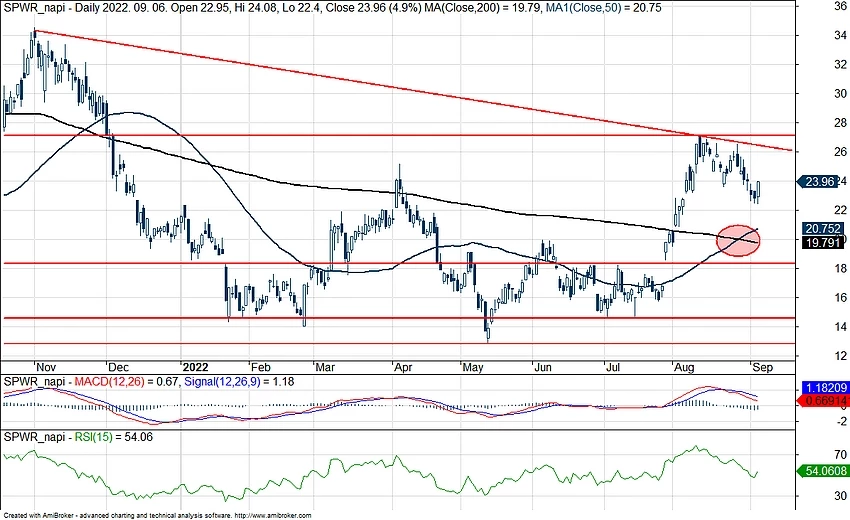
Task: Click the 70 level on the RSI axis
Action: [x=841, y=454]
